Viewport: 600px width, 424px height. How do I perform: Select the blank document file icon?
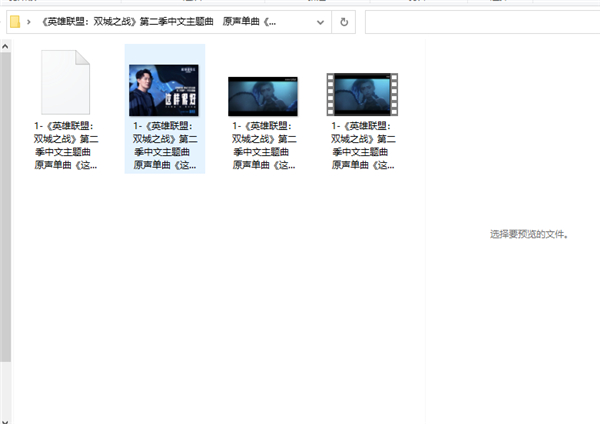[65, 83]
